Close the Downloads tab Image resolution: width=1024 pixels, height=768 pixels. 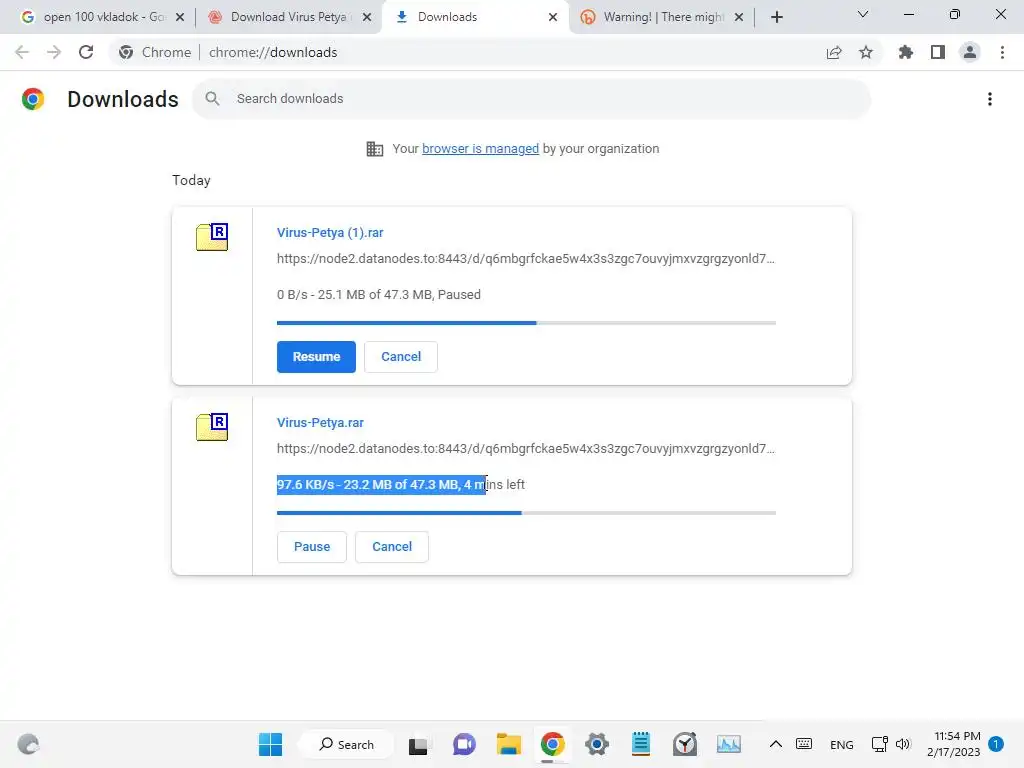[553, 18]
